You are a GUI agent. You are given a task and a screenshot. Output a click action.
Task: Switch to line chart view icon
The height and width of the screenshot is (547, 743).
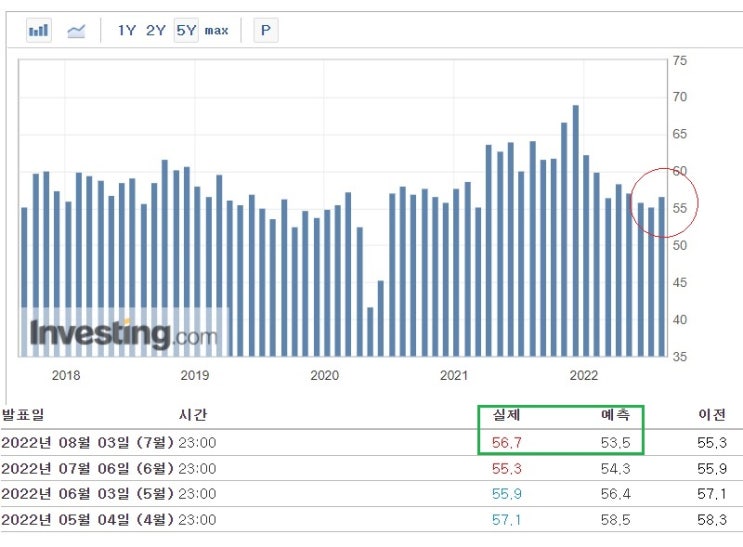click(76, 31)
